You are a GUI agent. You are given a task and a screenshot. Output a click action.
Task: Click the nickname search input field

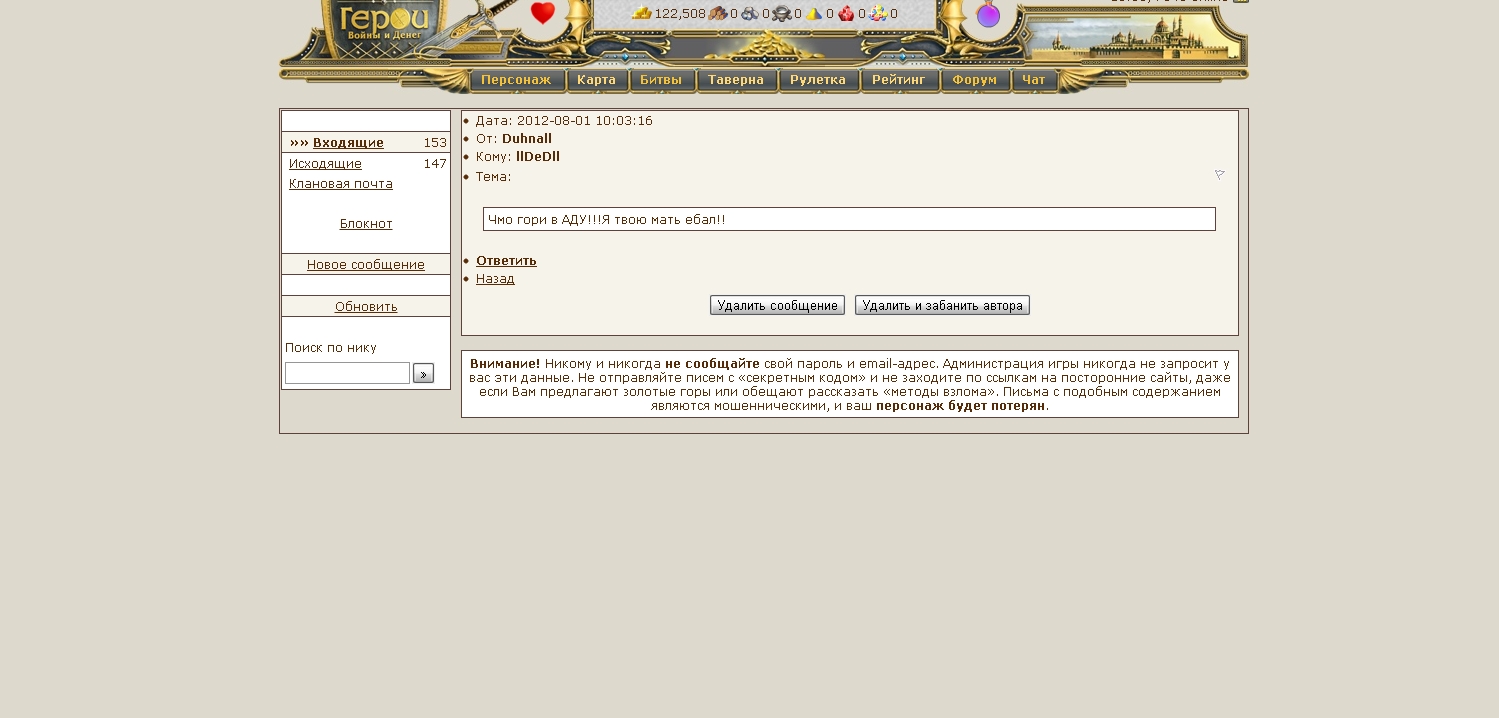coord(347,373)
